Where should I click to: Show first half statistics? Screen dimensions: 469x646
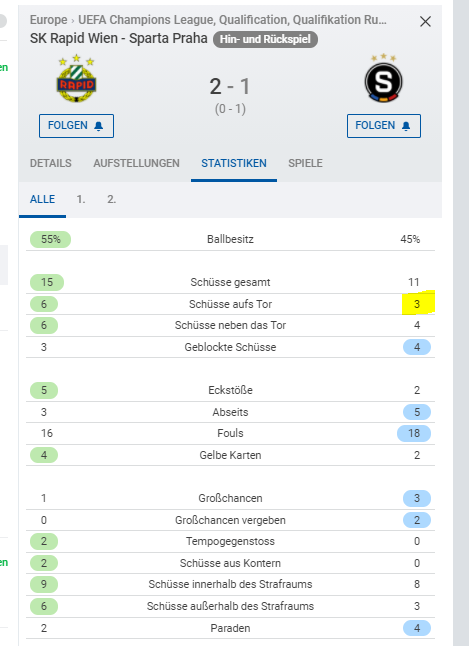tap(81, 199)
